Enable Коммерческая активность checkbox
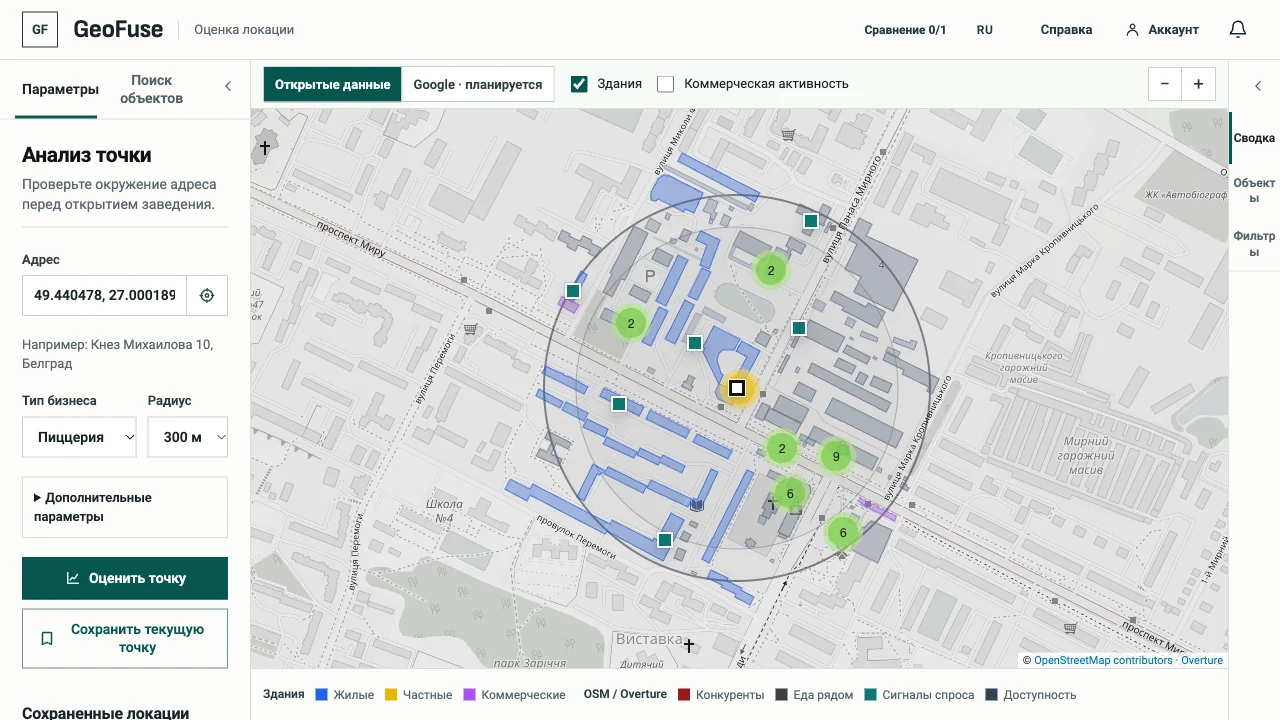This screenshot has width=1280, height=720. (665, 84)
